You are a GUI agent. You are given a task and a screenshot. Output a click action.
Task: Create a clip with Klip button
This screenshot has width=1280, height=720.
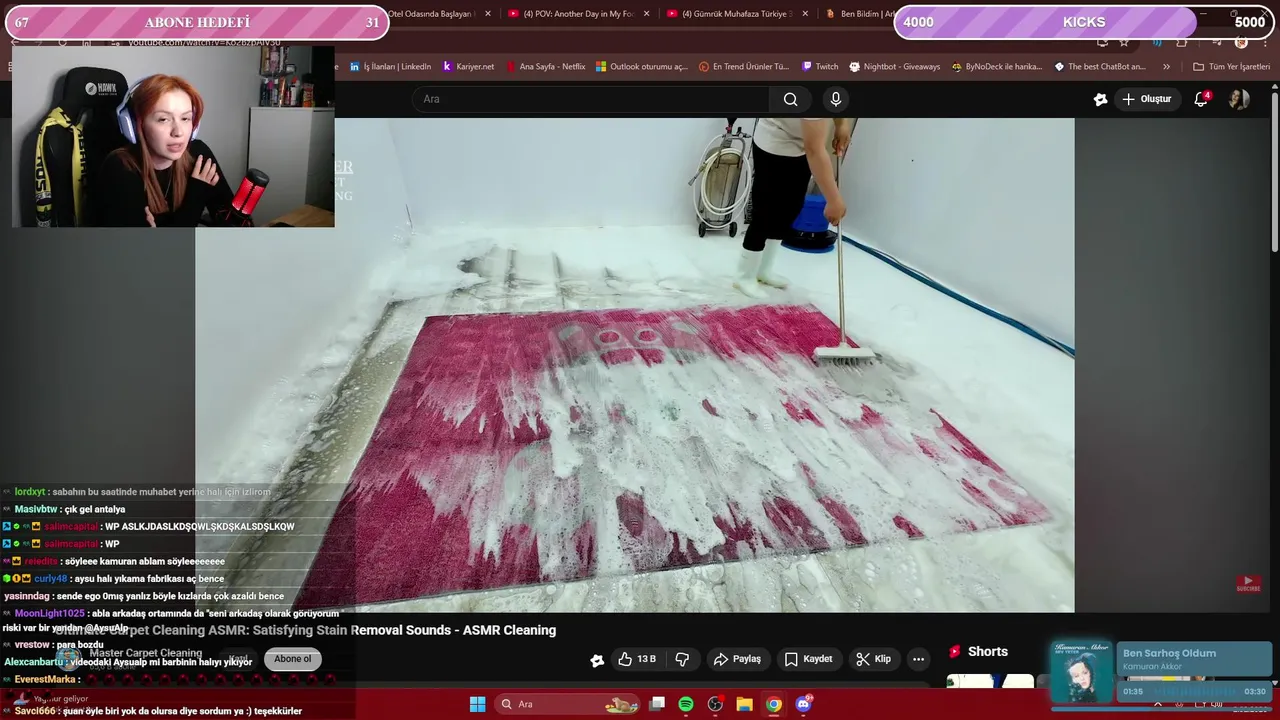click(873, 659)
